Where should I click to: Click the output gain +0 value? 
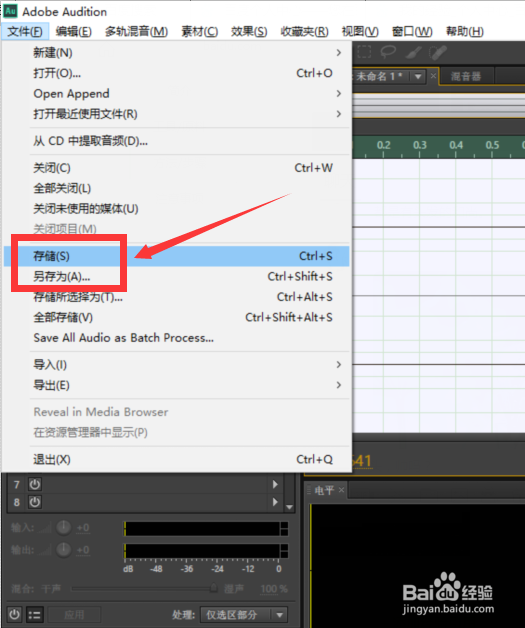(x=83, y=550)
